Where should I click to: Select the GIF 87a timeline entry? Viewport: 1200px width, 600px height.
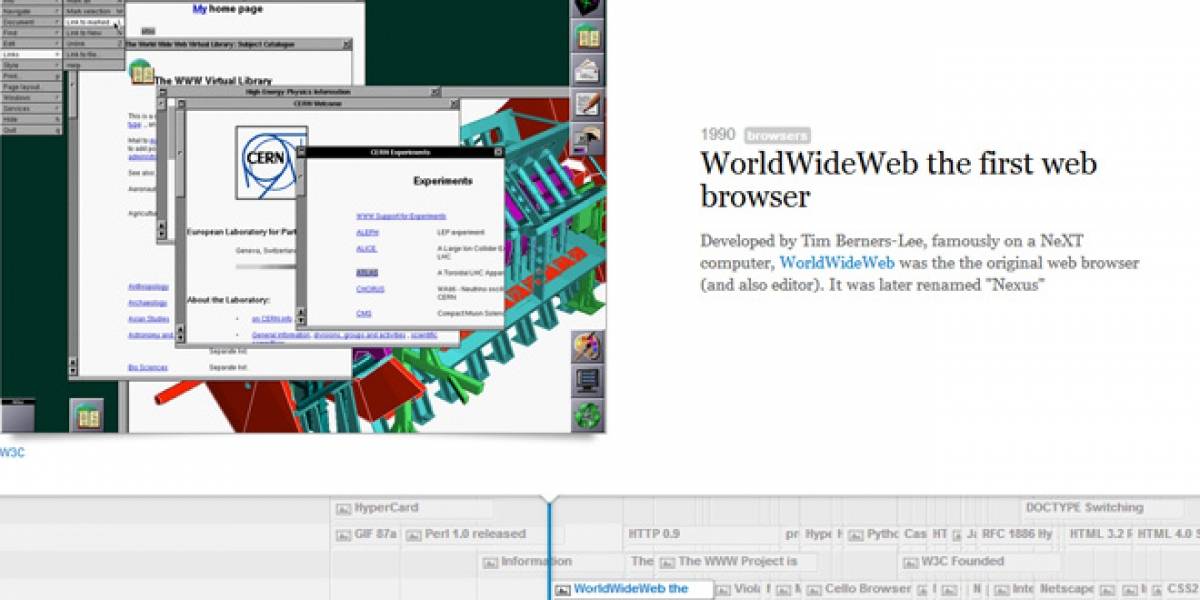(x=366, y=534)
